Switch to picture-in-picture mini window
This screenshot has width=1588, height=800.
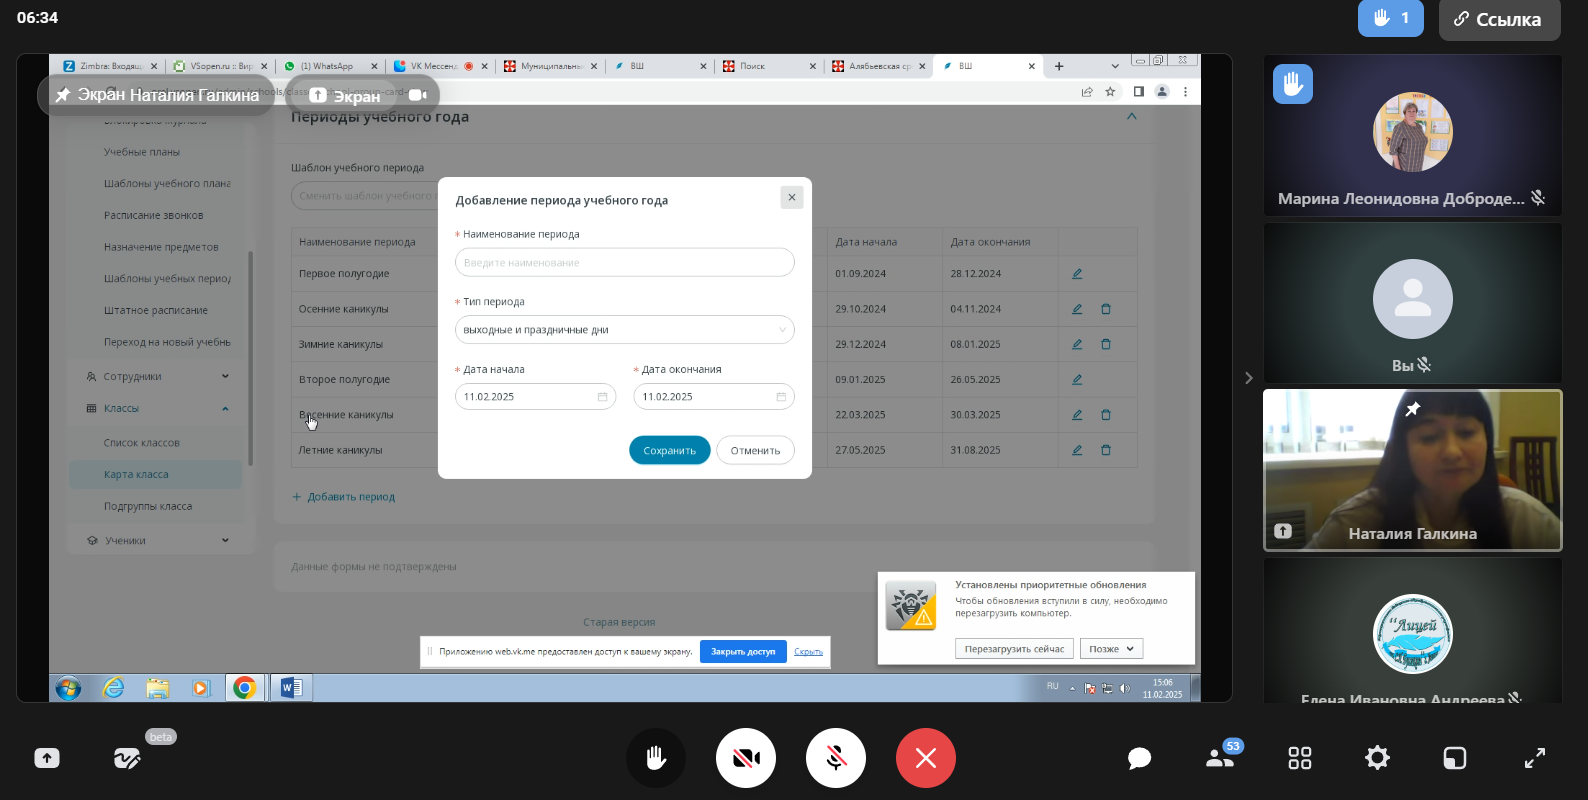tap(1454, 758)
